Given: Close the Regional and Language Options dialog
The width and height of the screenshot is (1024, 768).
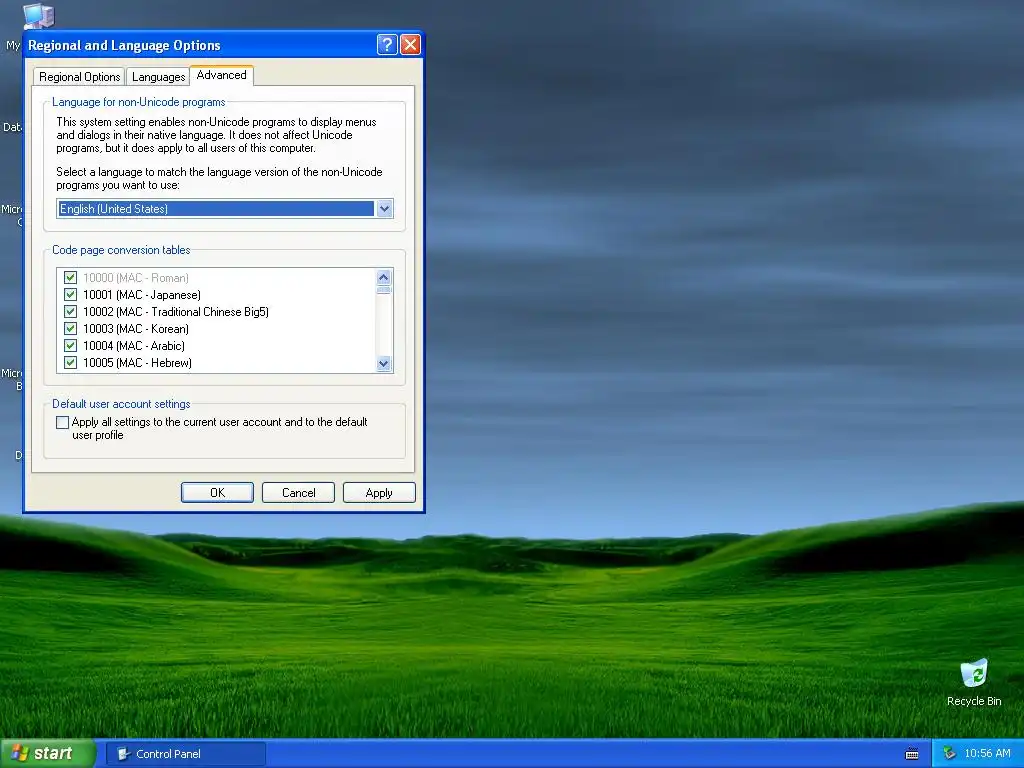Looking at the screenshot, I should click(410, 44).
